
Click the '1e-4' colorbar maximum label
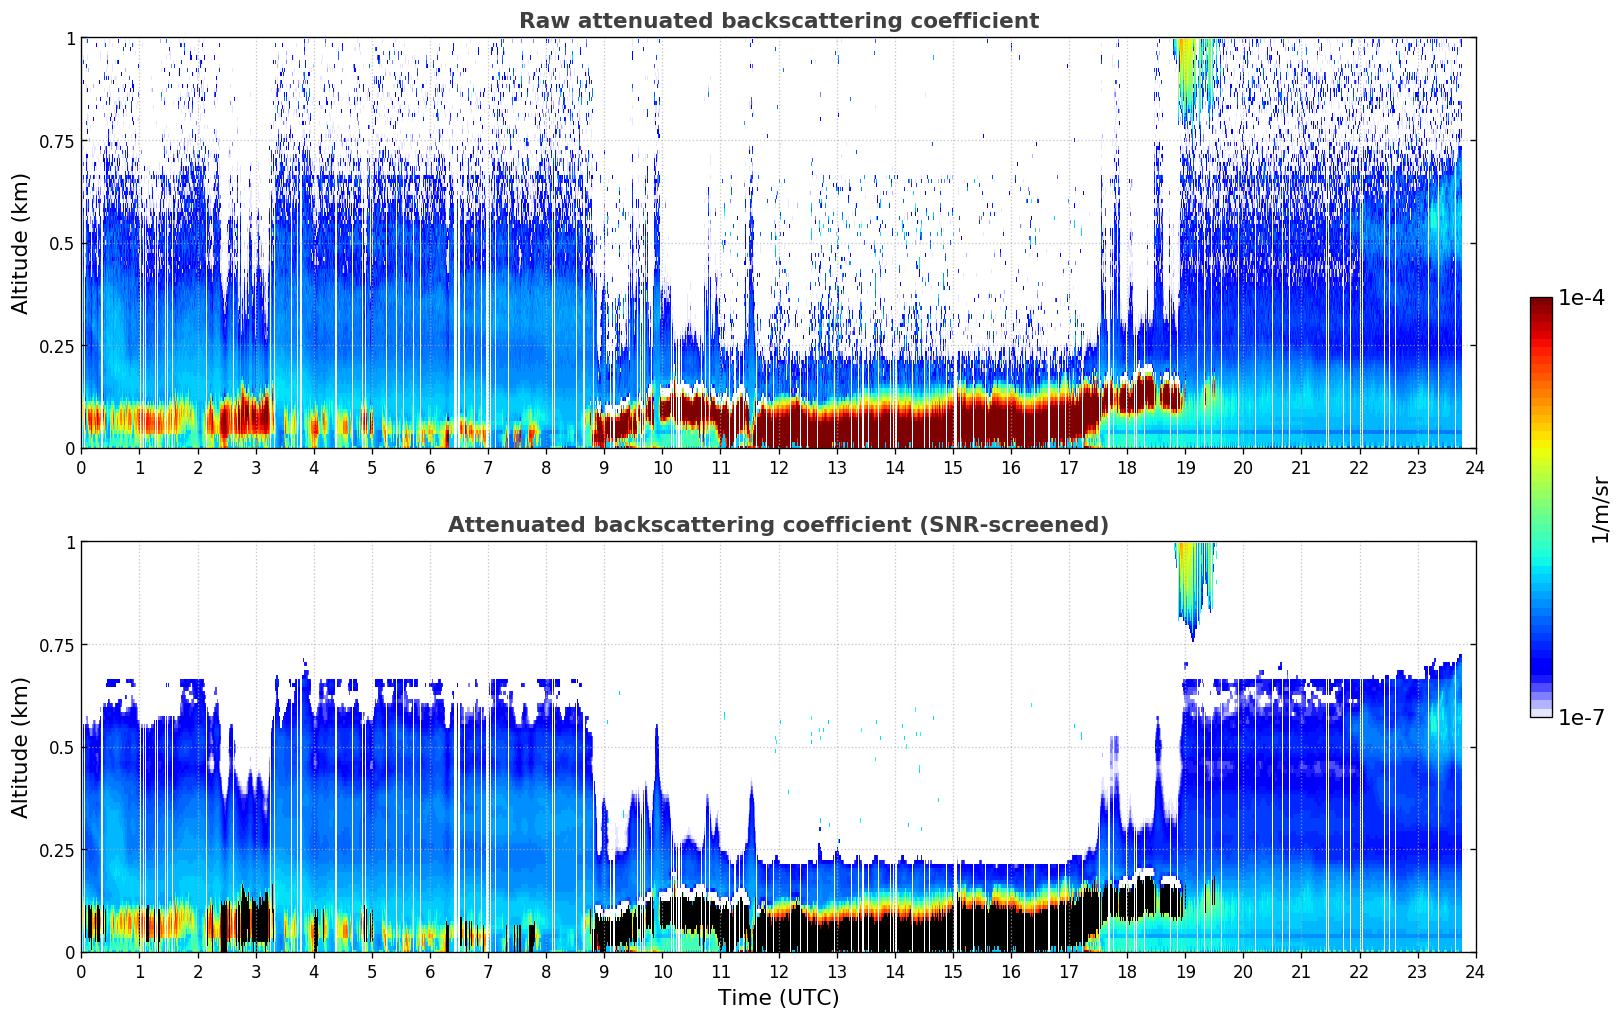coord(1581,298)
